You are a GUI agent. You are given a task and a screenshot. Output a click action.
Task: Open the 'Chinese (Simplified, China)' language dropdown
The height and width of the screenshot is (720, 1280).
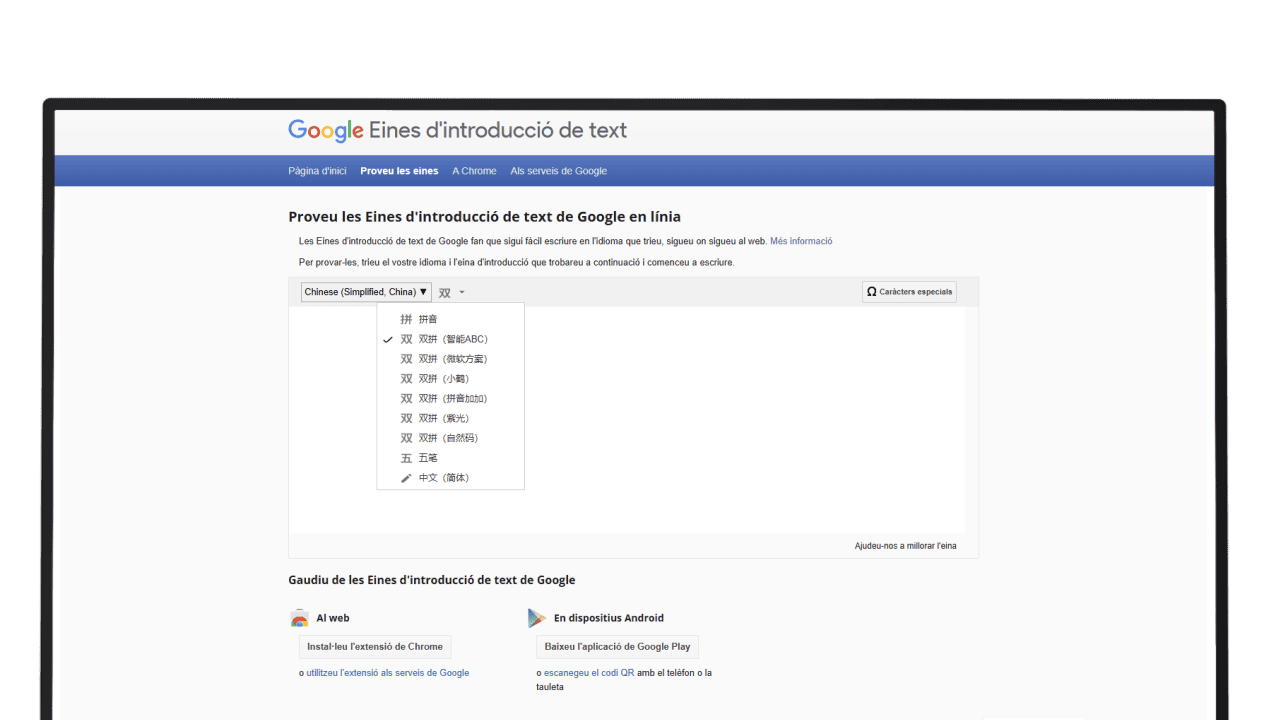point(365,291)
